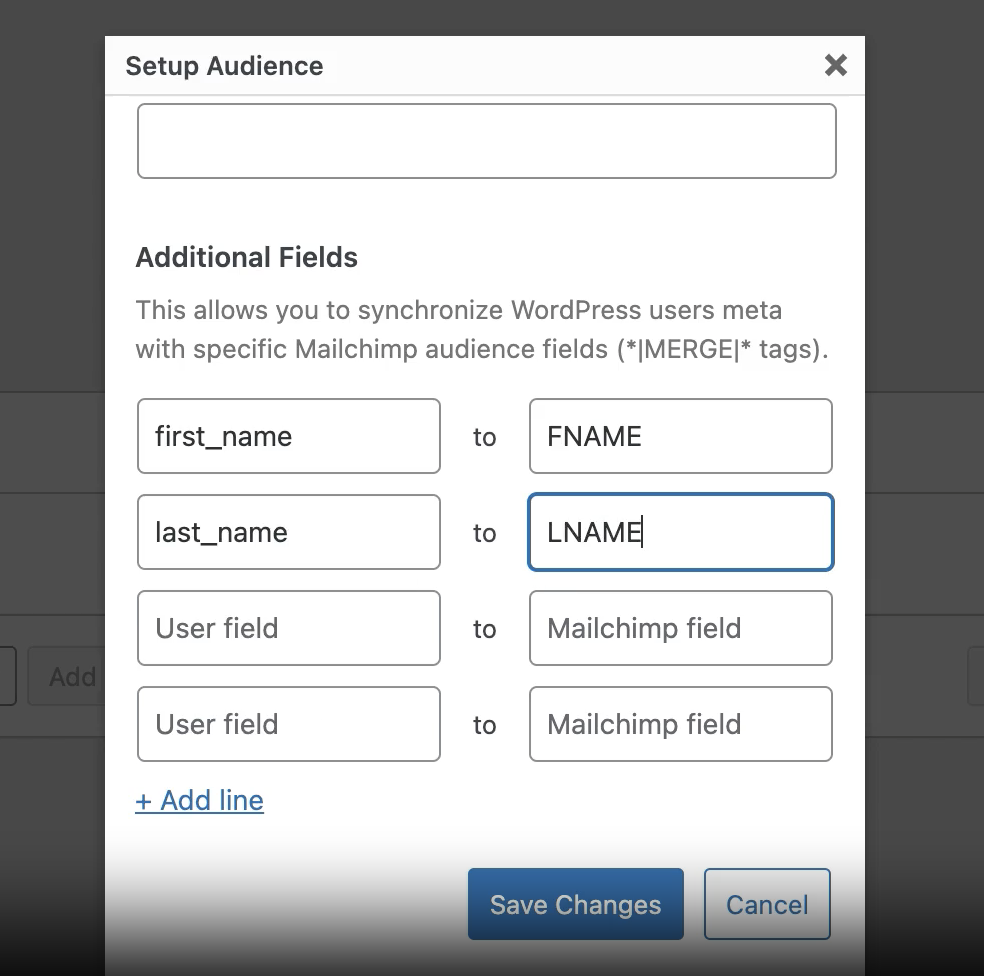Cancel the audience setup

pos(766,904)
